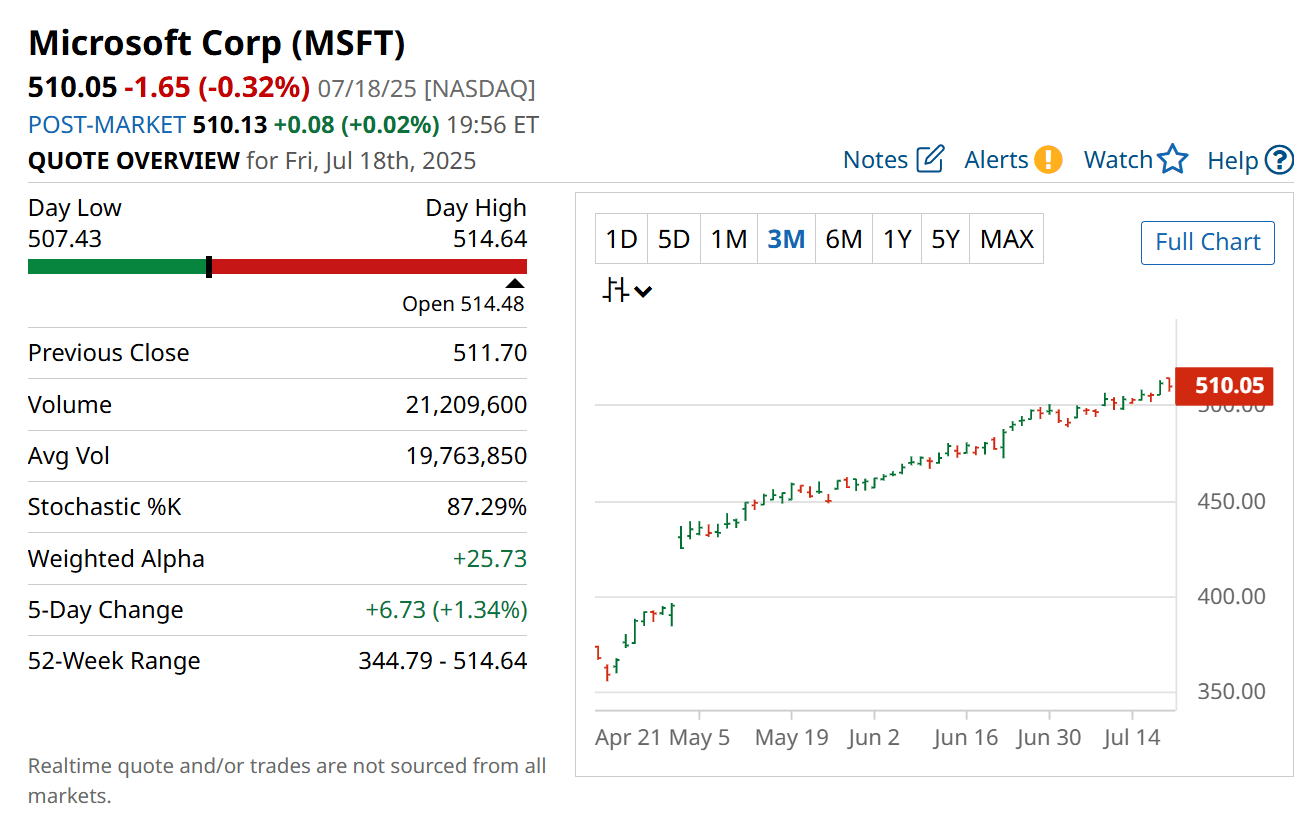
Task: Click the Microsoft Corp (MSFT) heading
Action: [x=217, y=43]
